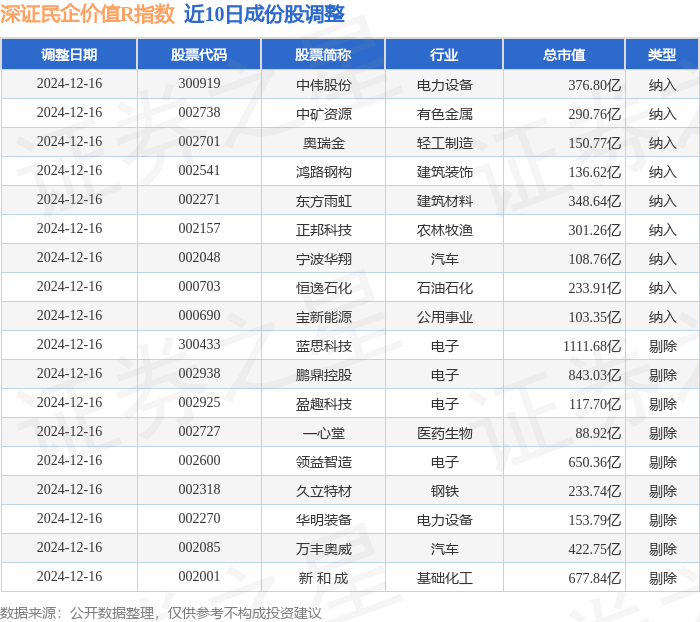Click stock code 300433
This screenshot has width=700, height=622.
(x=199, y=345)
